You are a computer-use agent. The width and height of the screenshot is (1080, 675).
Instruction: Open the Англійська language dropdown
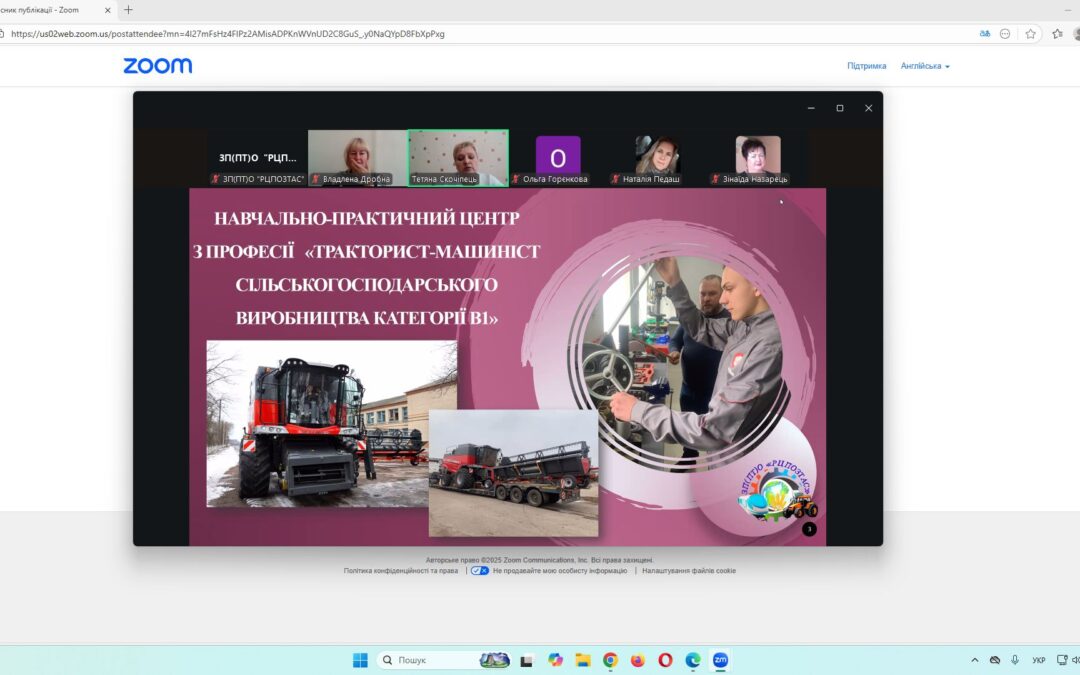coord(921,65)
